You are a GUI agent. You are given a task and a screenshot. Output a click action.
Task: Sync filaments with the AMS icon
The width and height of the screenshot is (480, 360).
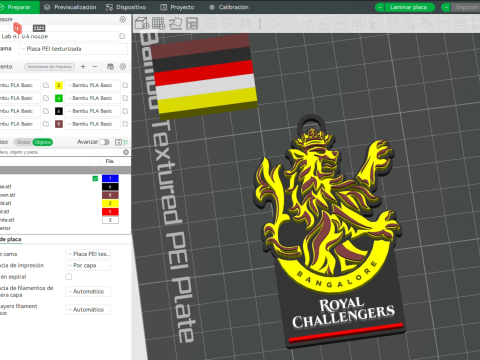tap(110, 67)
